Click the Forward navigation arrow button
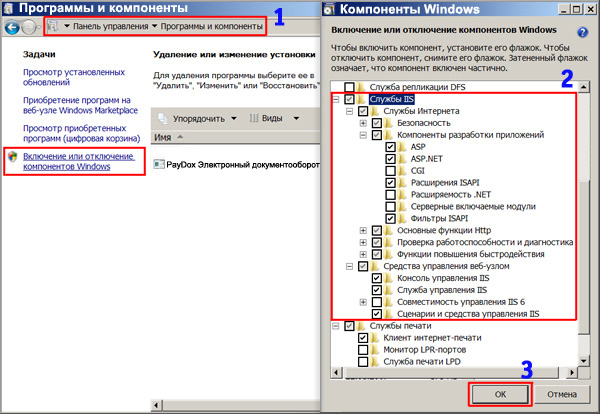Viewport: 600px width, 414px height. click(31, 26)
